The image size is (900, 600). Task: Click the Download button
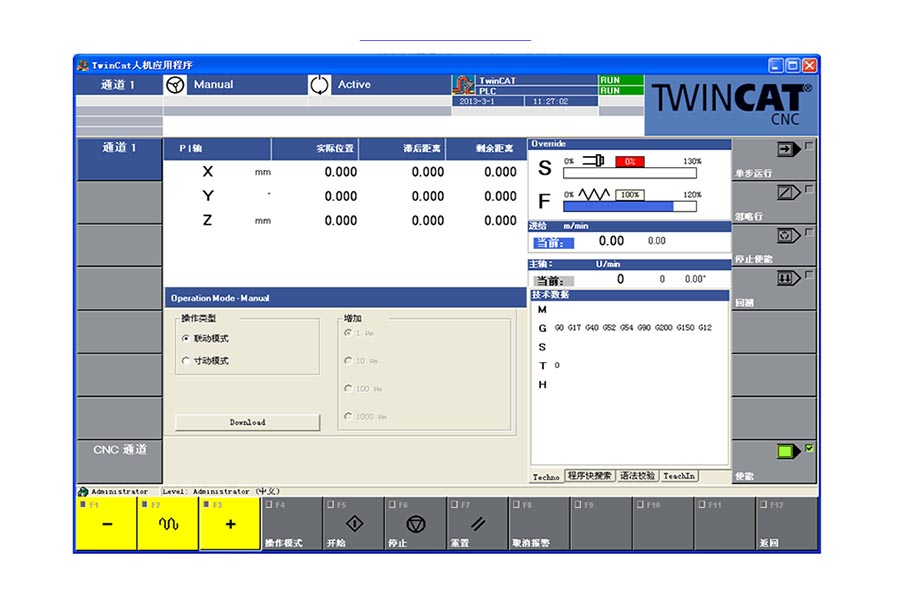247,422
